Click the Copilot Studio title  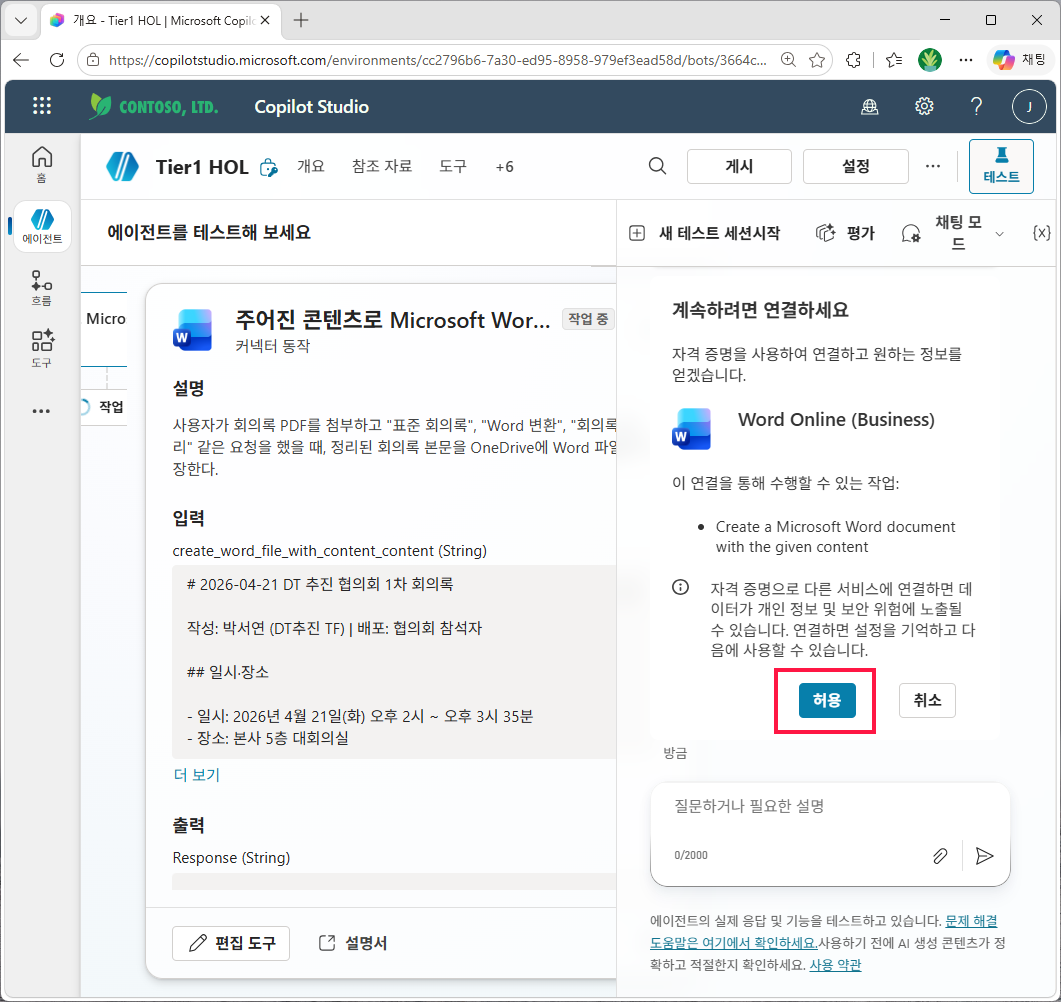click(x=311, y=106)
